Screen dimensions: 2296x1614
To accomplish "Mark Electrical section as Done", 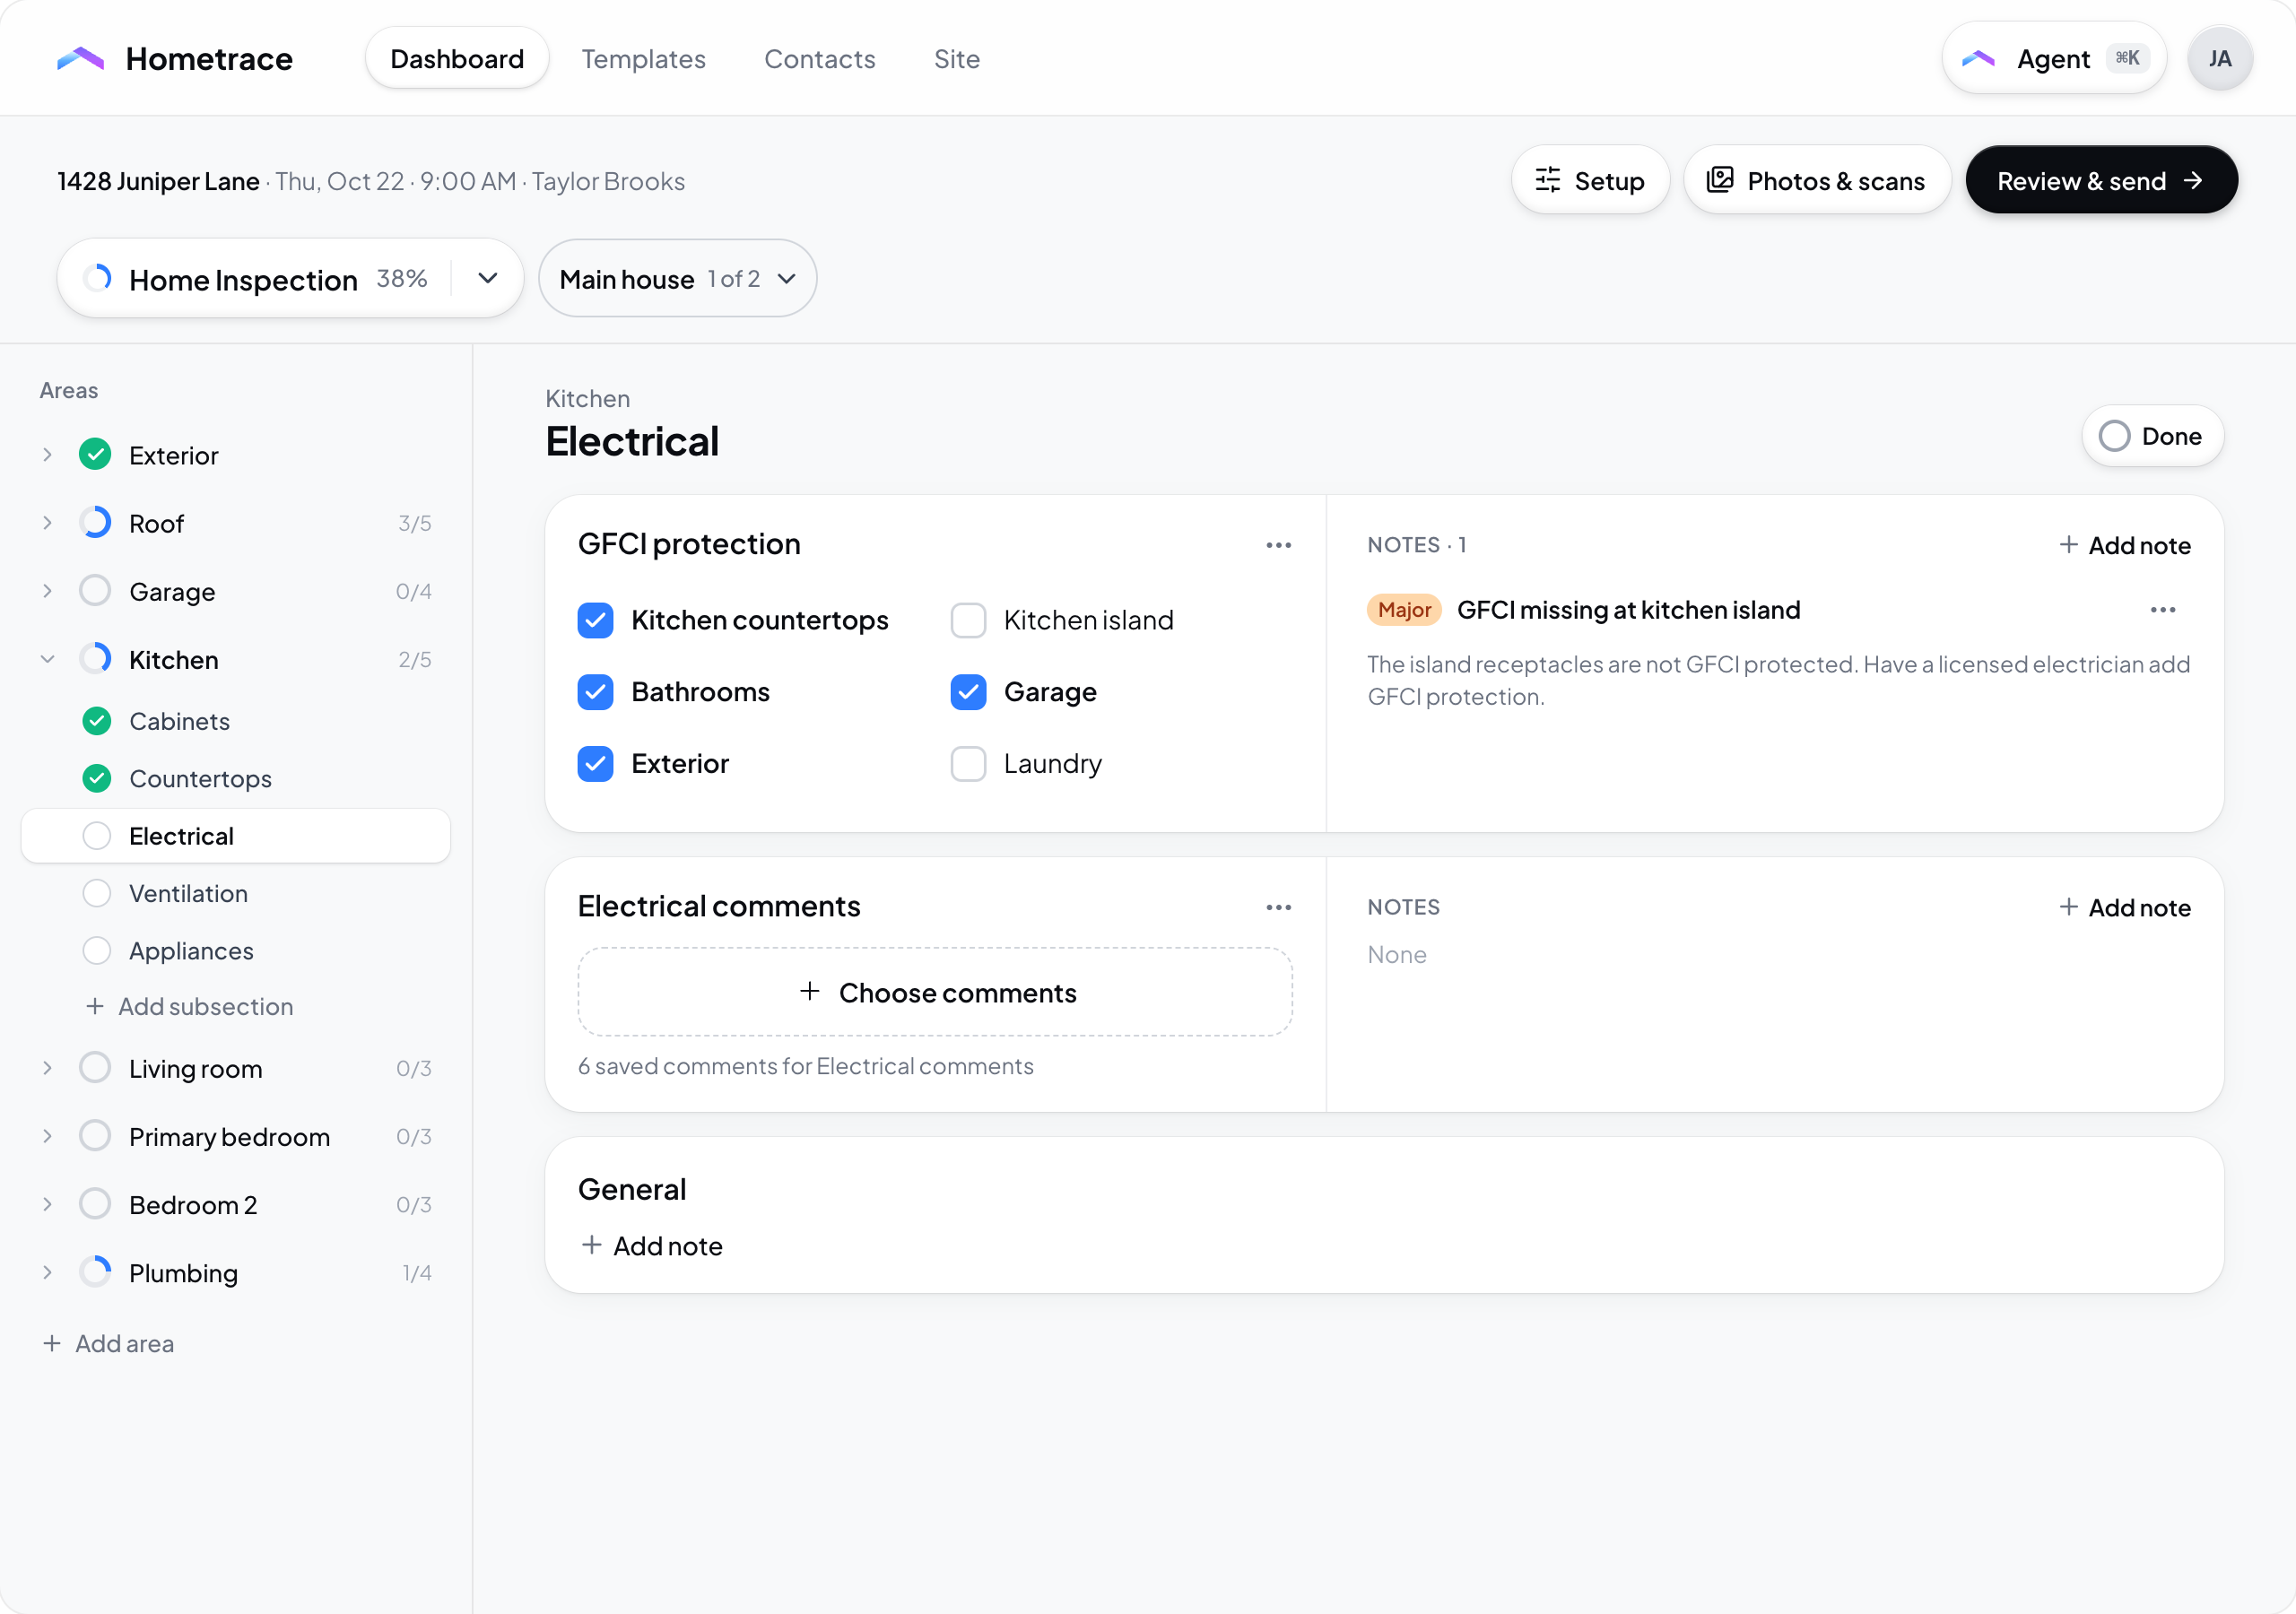I will (x=2152, y=436).
